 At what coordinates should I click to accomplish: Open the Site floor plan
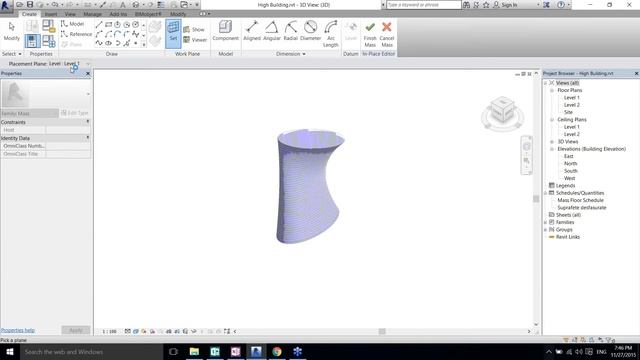coord(568,112)
